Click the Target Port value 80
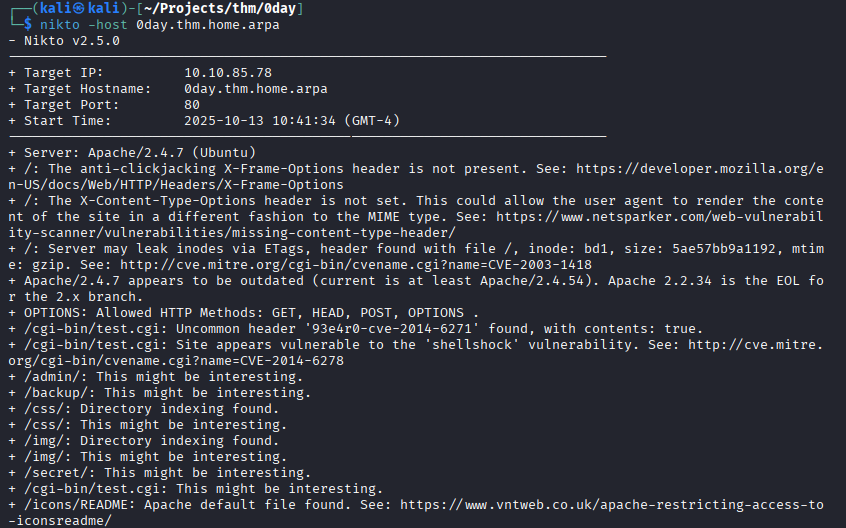846x528 pixels. click(x=192, y=105)
